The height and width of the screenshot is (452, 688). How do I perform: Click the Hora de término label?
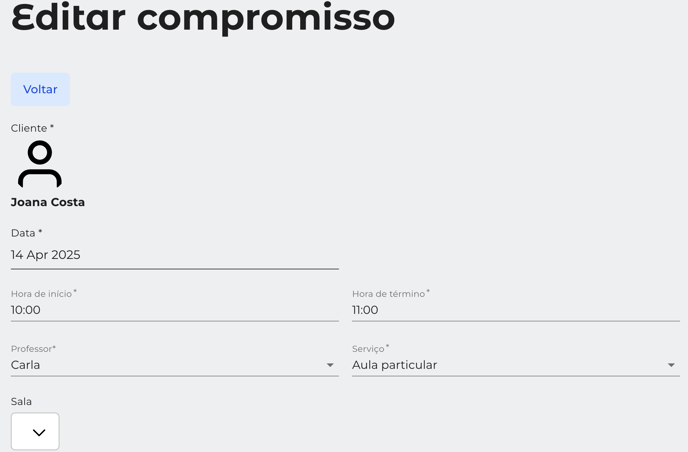391,294
